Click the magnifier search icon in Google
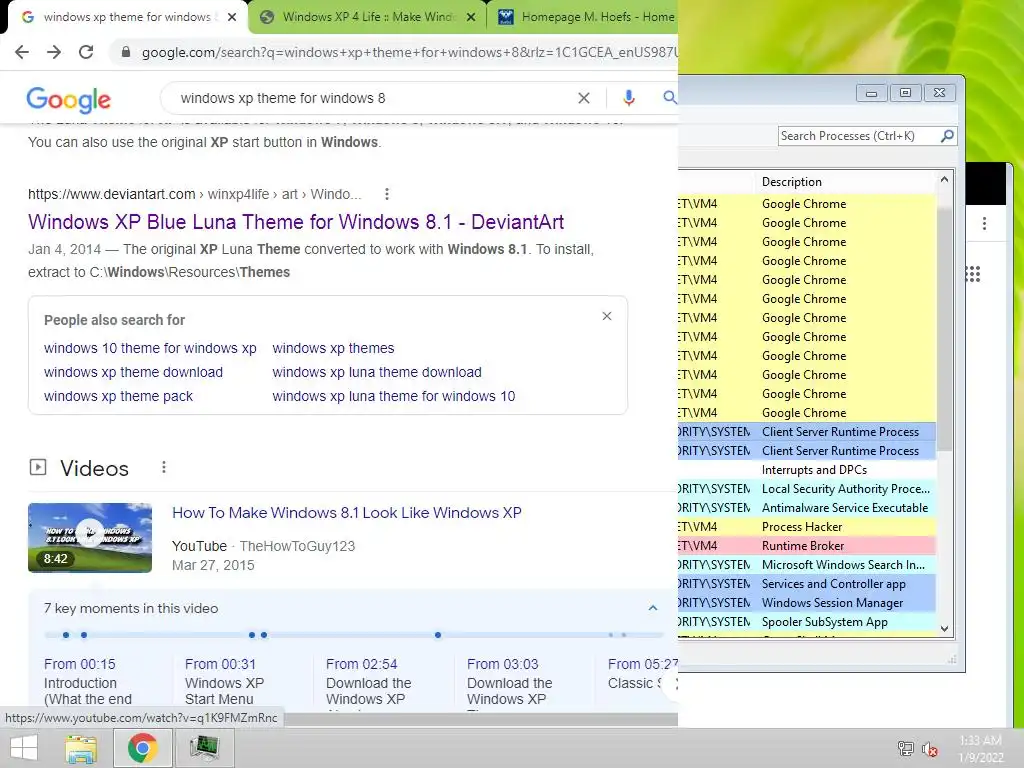Viewport: 1024px width, 768px height. tap(669, 98)
